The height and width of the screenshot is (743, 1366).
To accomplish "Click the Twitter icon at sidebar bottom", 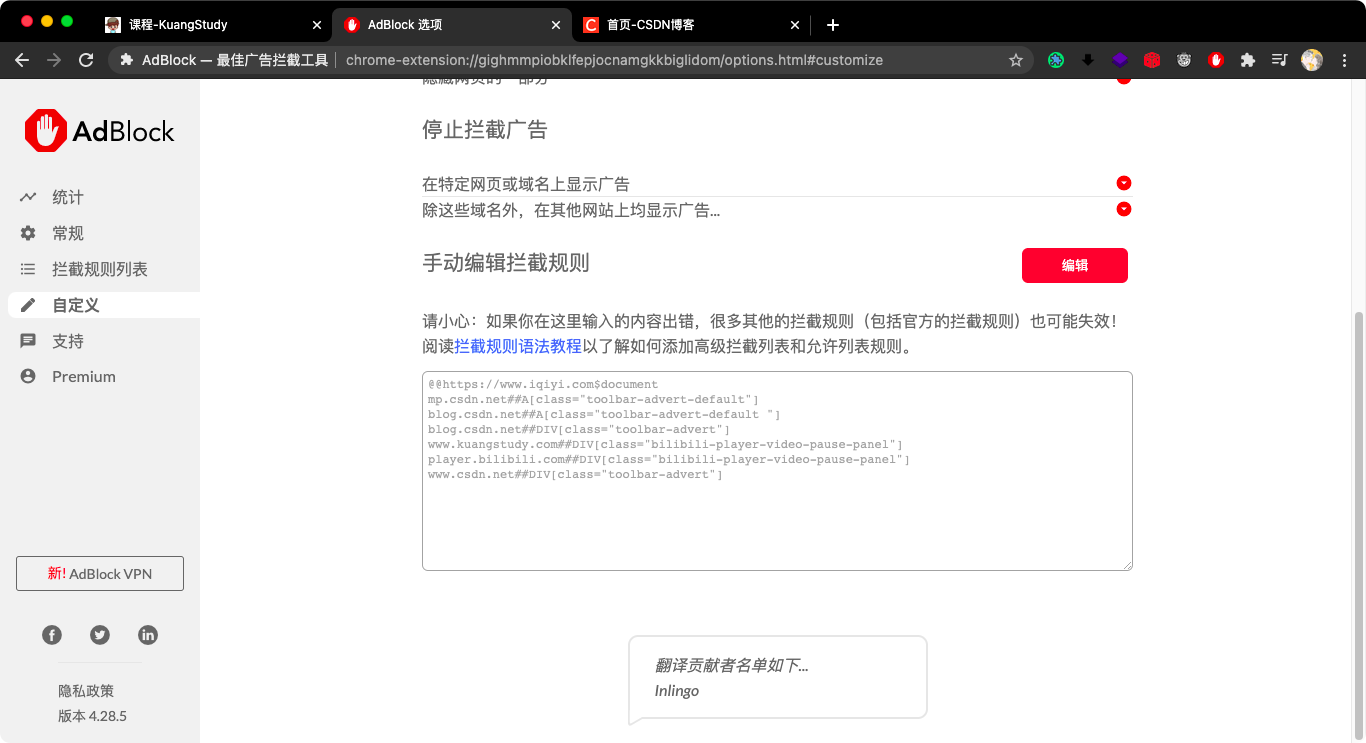I will (99, 635).
